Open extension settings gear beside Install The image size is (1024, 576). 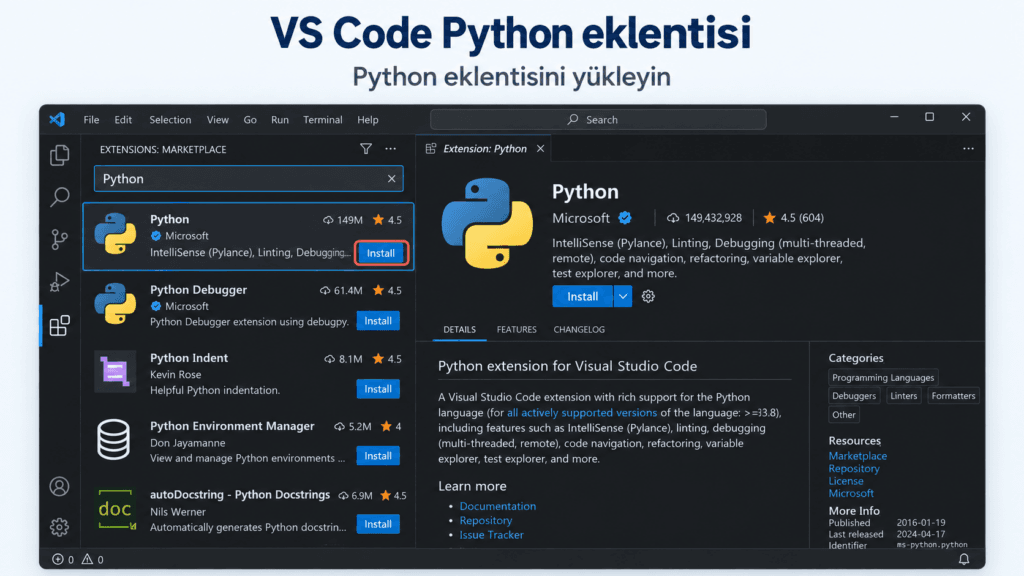(648, 296)
